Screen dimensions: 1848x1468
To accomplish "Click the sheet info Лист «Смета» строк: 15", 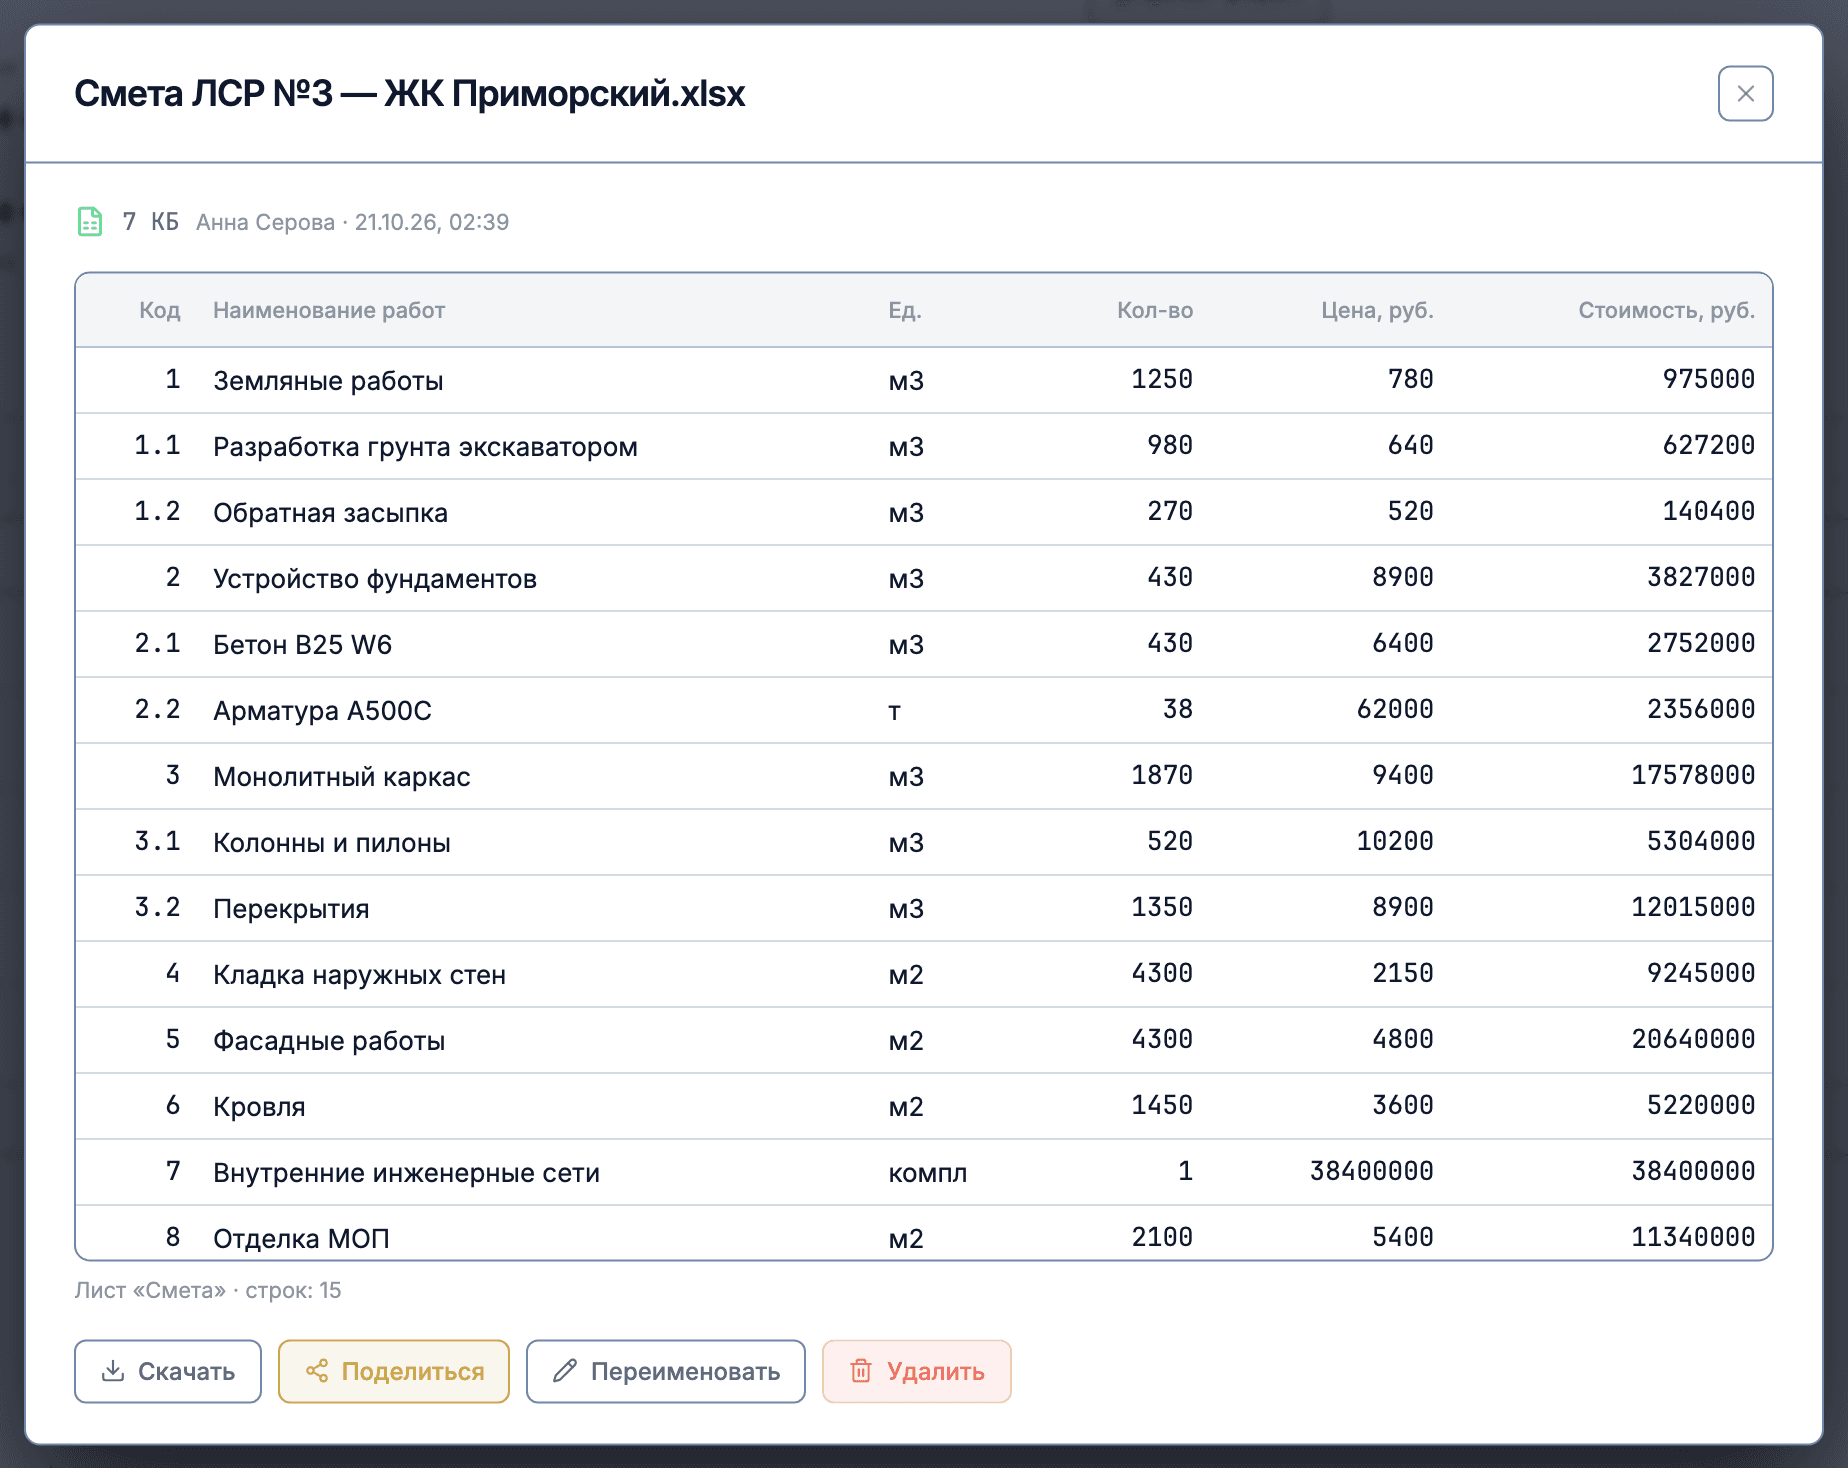I will pyautogui.click(x=208, y=1290).
